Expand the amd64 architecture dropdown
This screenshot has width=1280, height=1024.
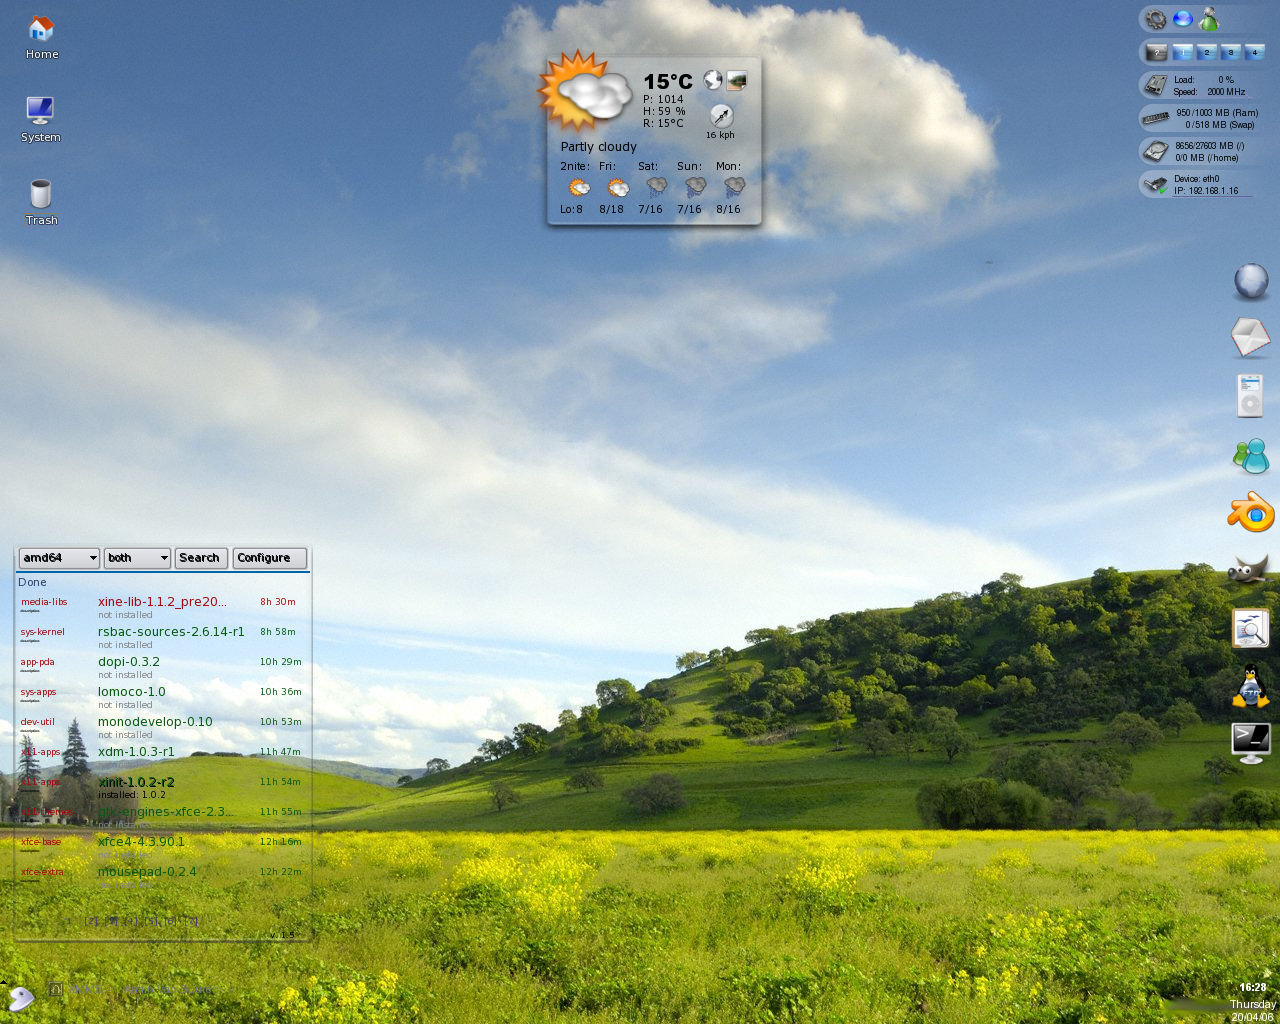click(x=59, y=558)
